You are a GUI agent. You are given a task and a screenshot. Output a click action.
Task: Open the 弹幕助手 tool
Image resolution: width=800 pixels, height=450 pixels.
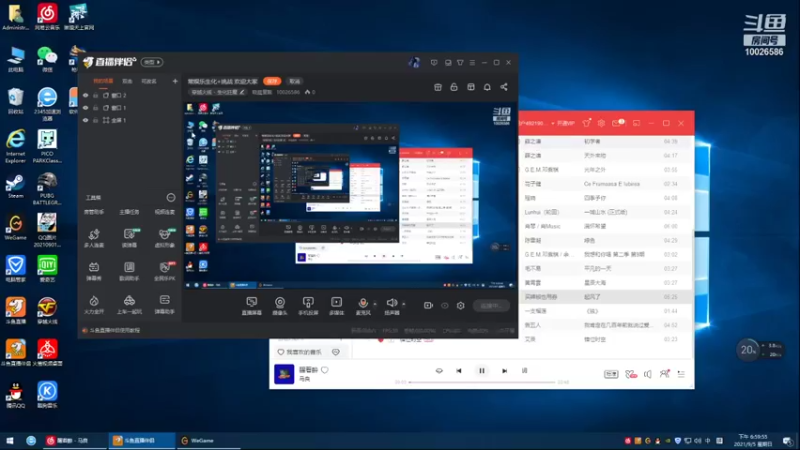pos(164,305)
